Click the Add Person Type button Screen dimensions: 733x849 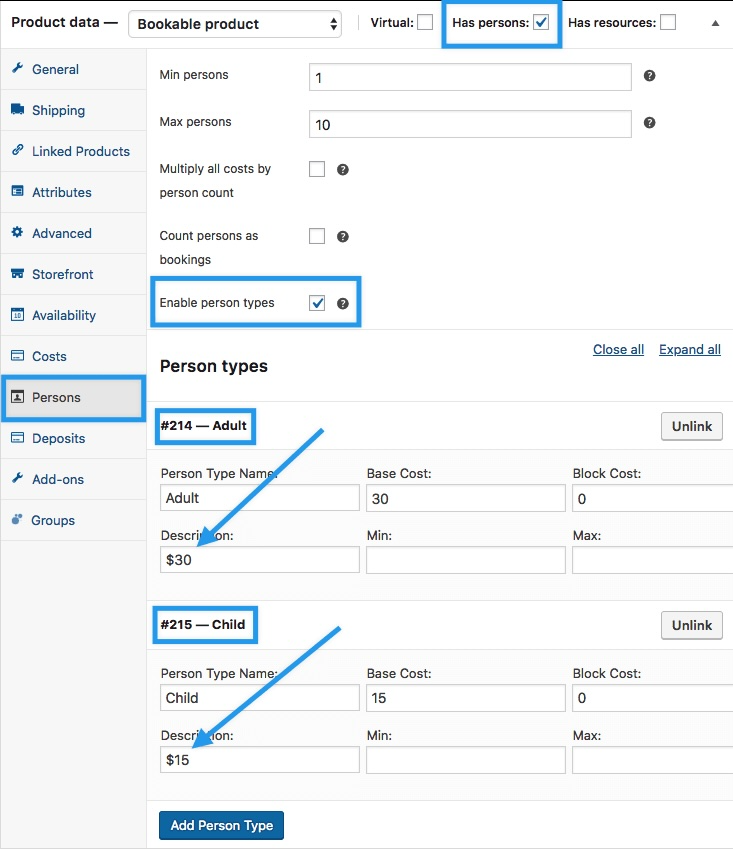pos(221,825)
